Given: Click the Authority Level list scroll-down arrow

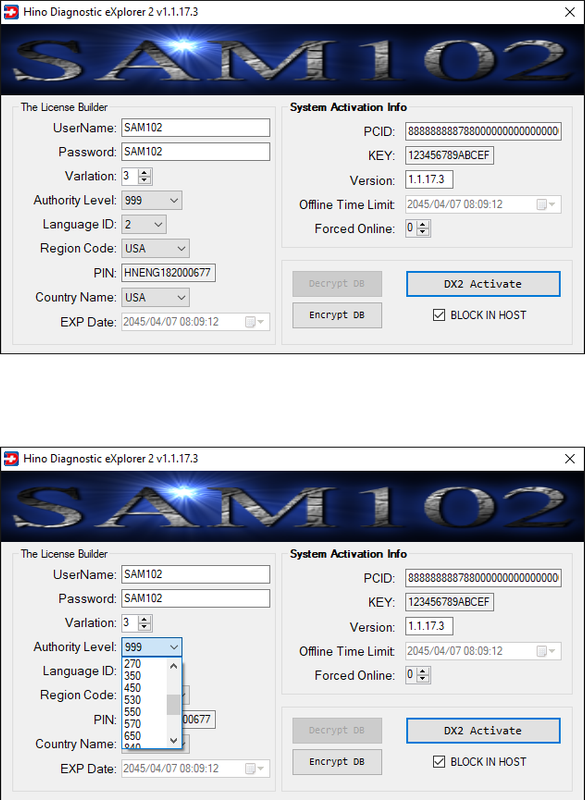Looking at the screenshot, I should pyautogui.click(x=173, y=740).
